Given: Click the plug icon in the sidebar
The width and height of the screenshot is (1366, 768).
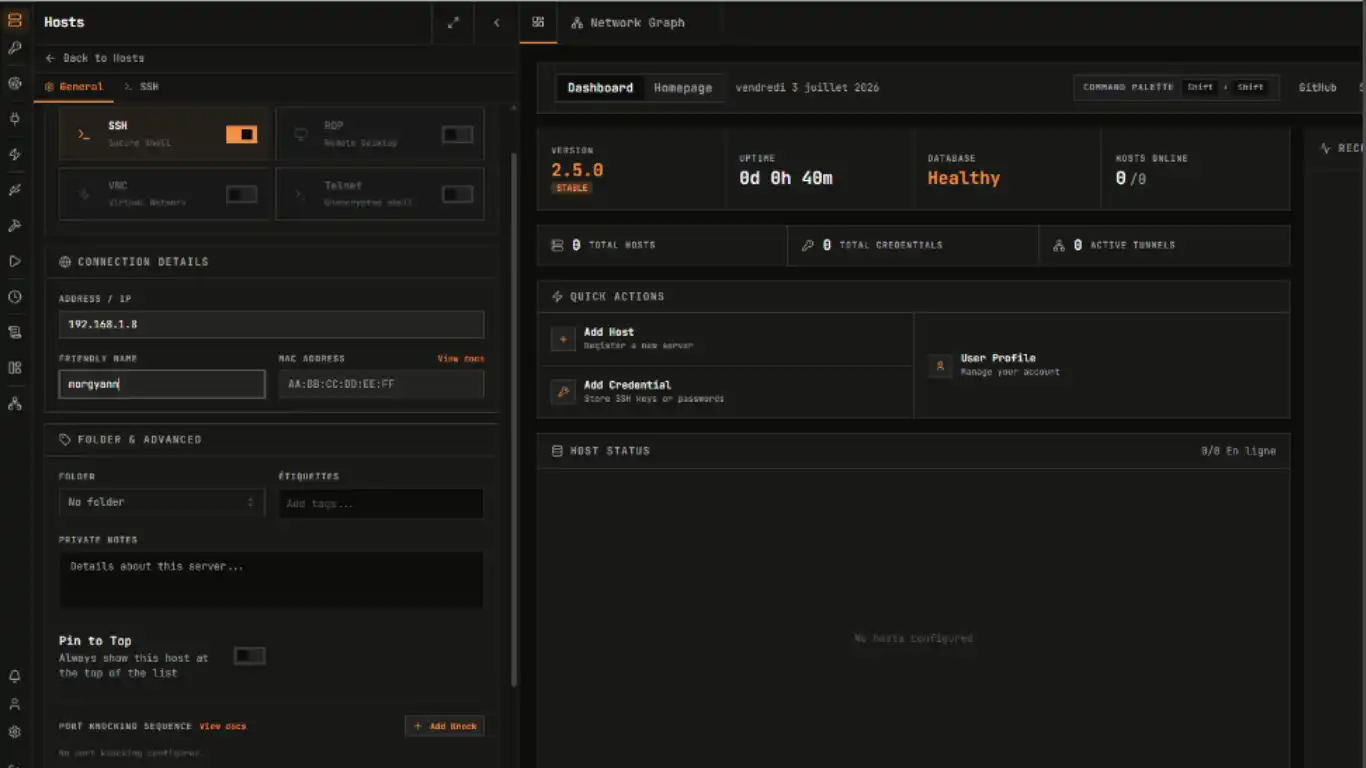Looking at the screenshot, I should 15,118.
